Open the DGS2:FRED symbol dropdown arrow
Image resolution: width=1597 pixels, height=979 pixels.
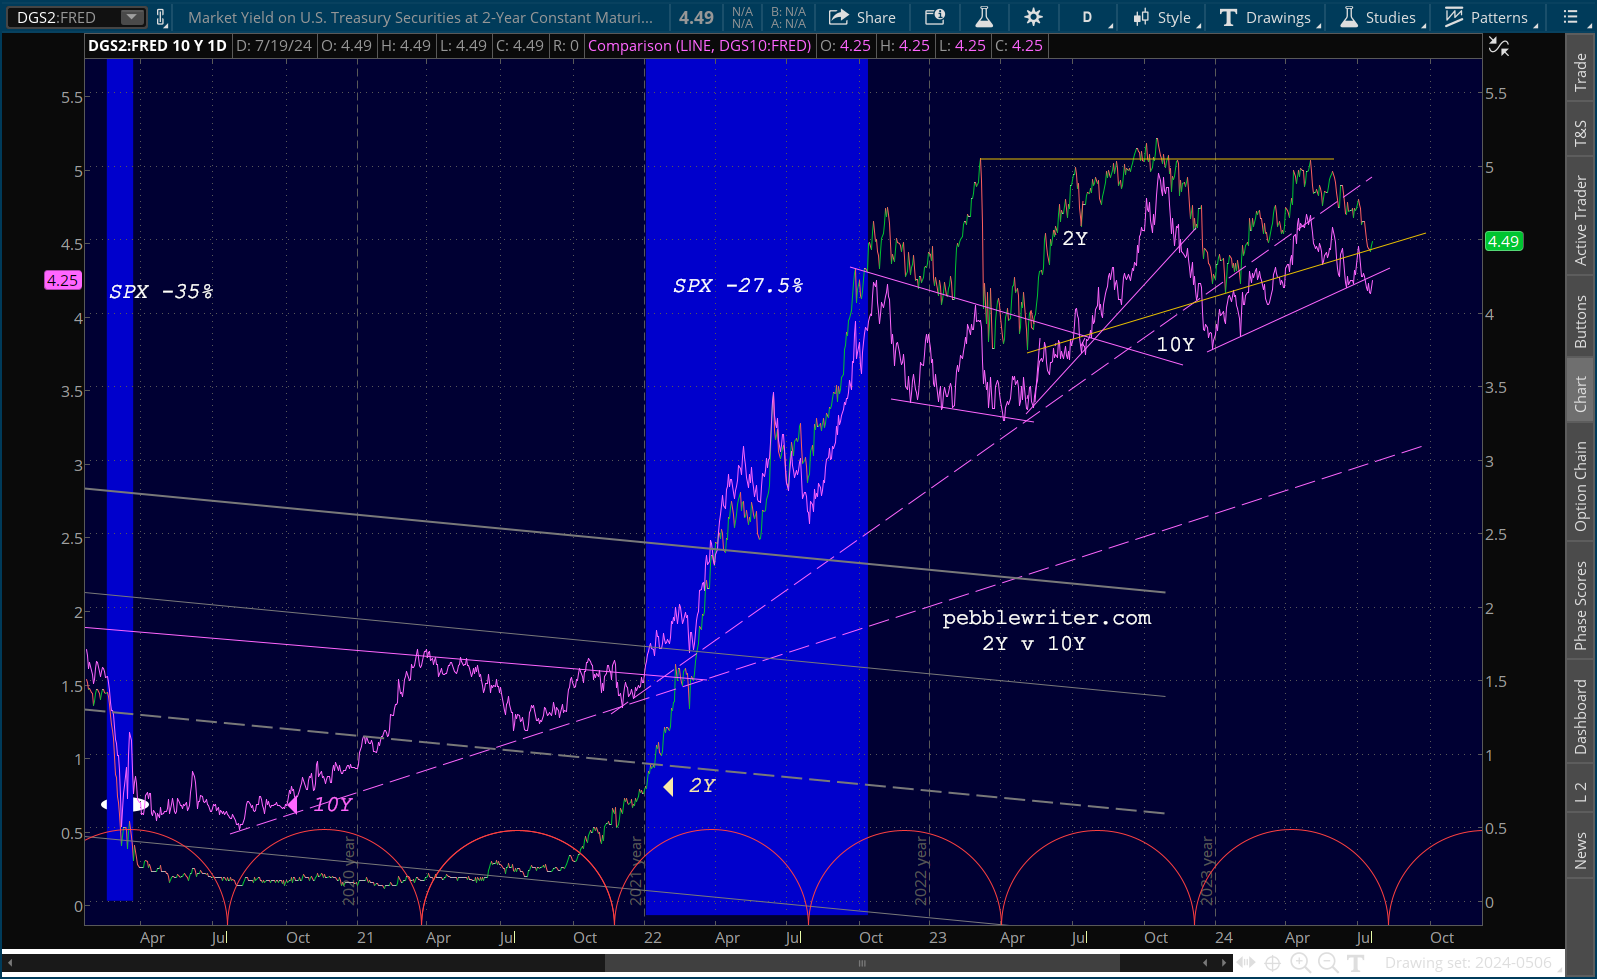pos(131,17)
